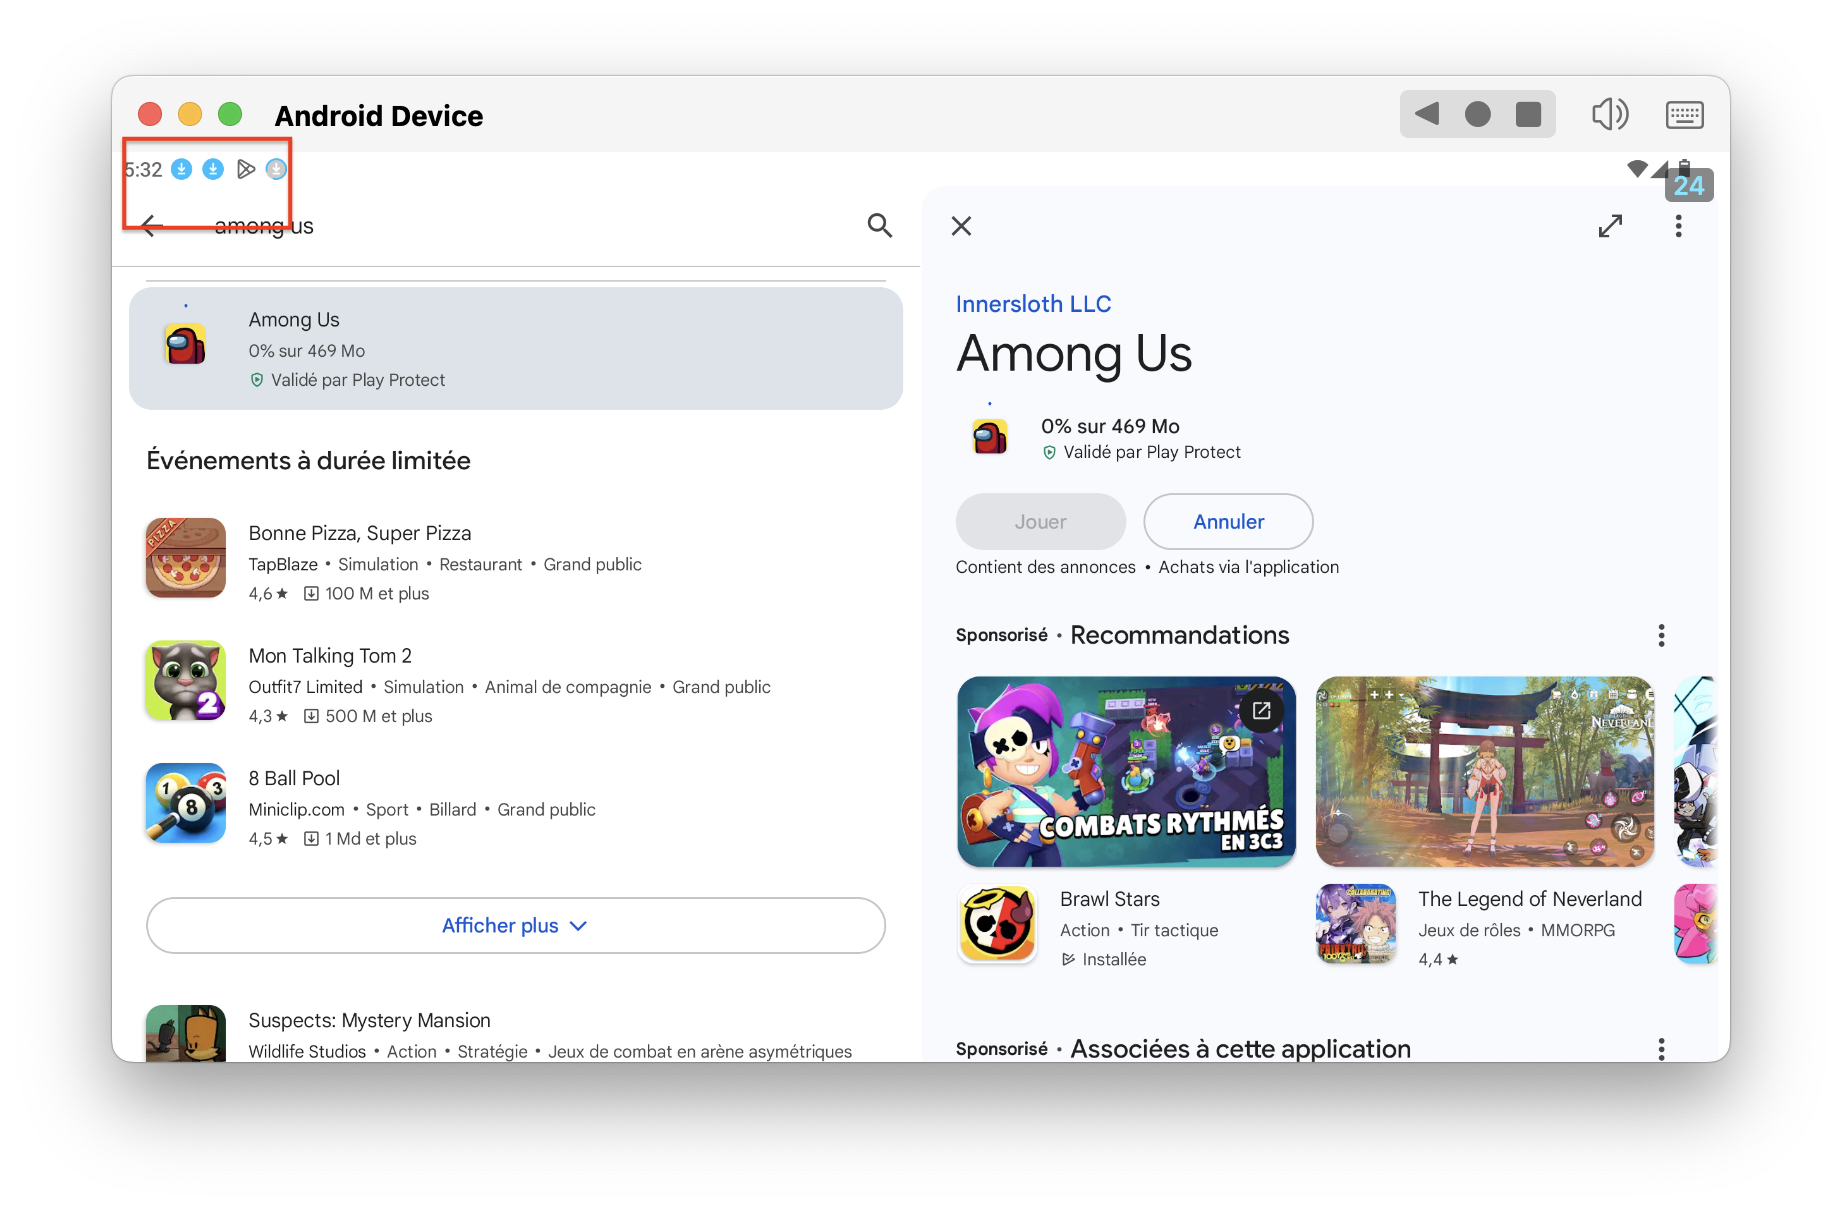Open The Legend of Neverland screenshot
1842x1210 pixels.
click(x=1484, y=771)
